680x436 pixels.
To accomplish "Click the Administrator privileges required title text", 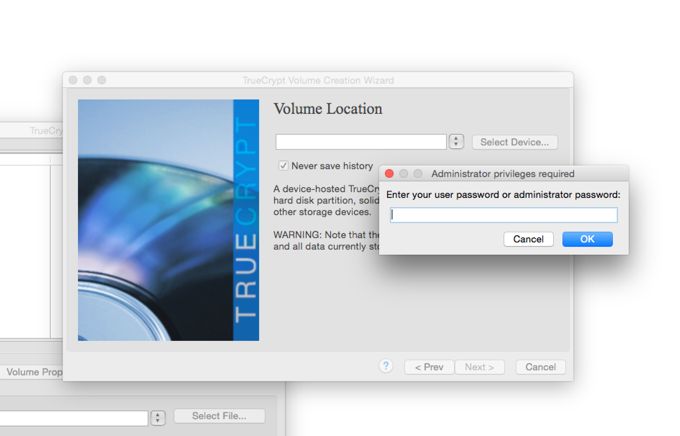I will 503,174.
